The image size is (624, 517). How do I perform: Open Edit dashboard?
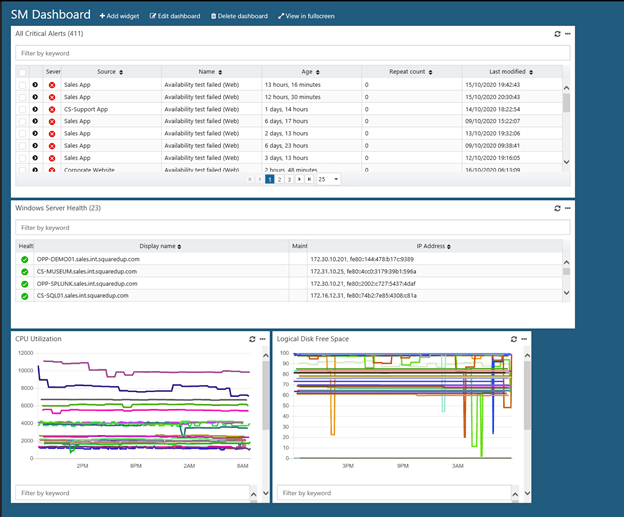175,16
